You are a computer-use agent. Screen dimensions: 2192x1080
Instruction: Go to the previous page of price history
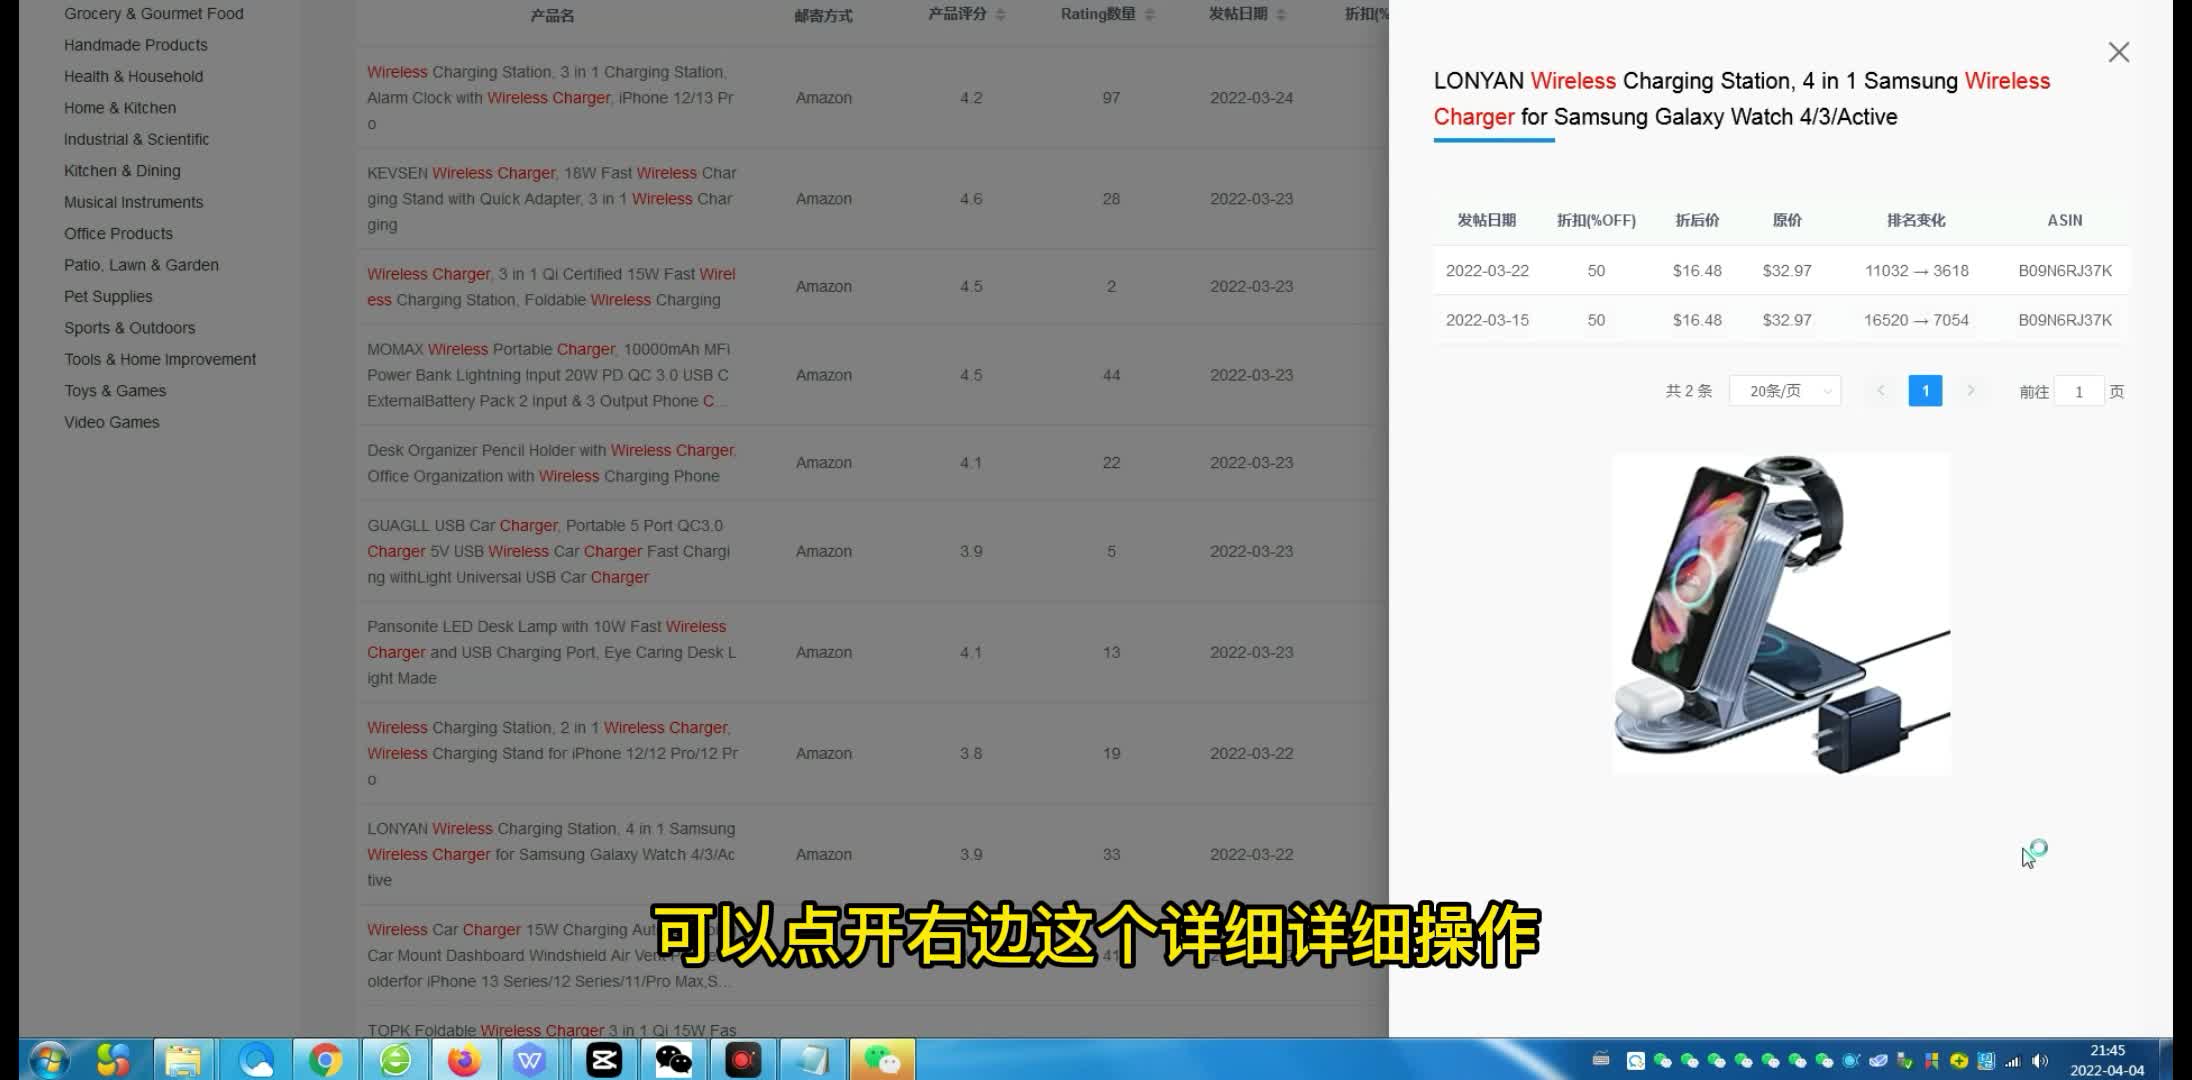coord(1881,391)
